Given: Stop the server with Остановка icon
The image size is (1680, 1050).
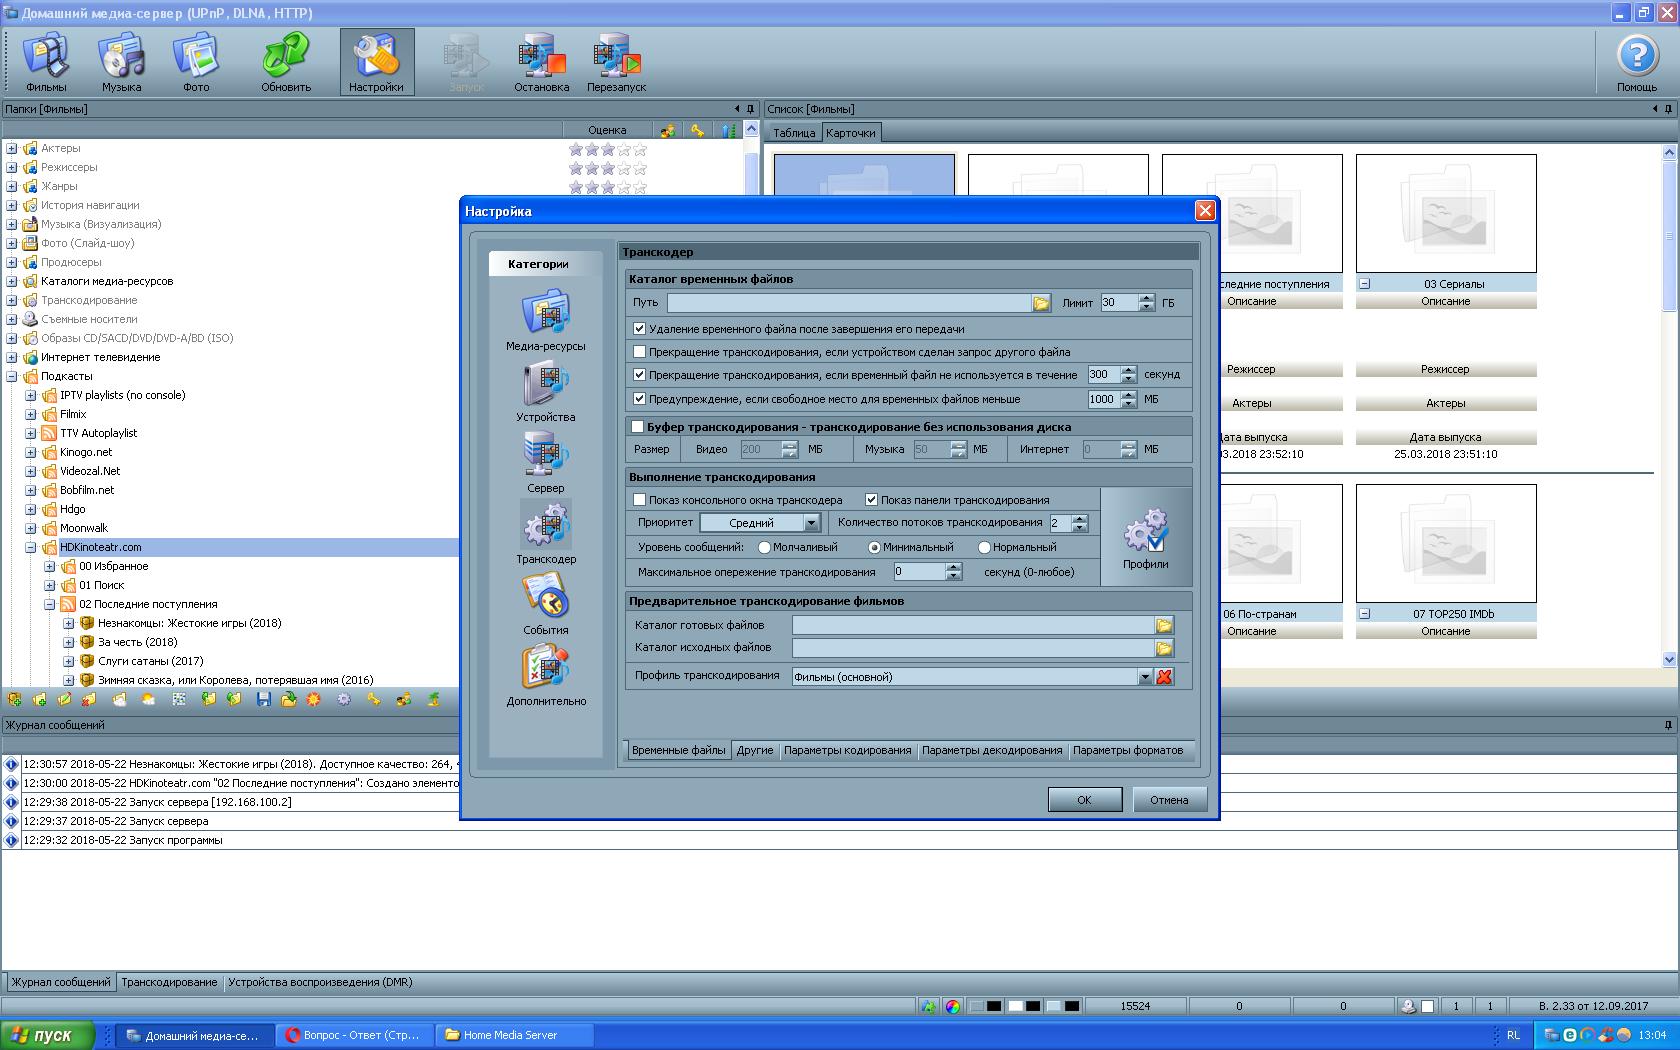Looking at the screenshot, I should click(541, 62).
